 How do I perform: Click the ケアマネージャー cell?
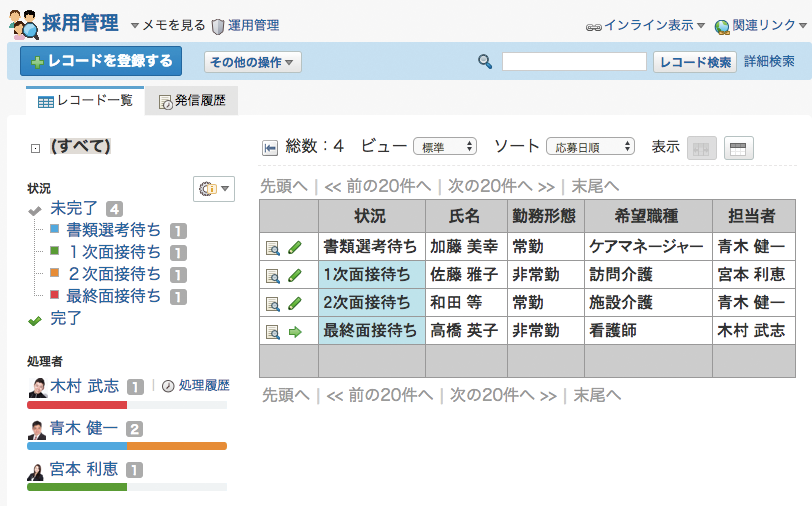click(648, 247)
